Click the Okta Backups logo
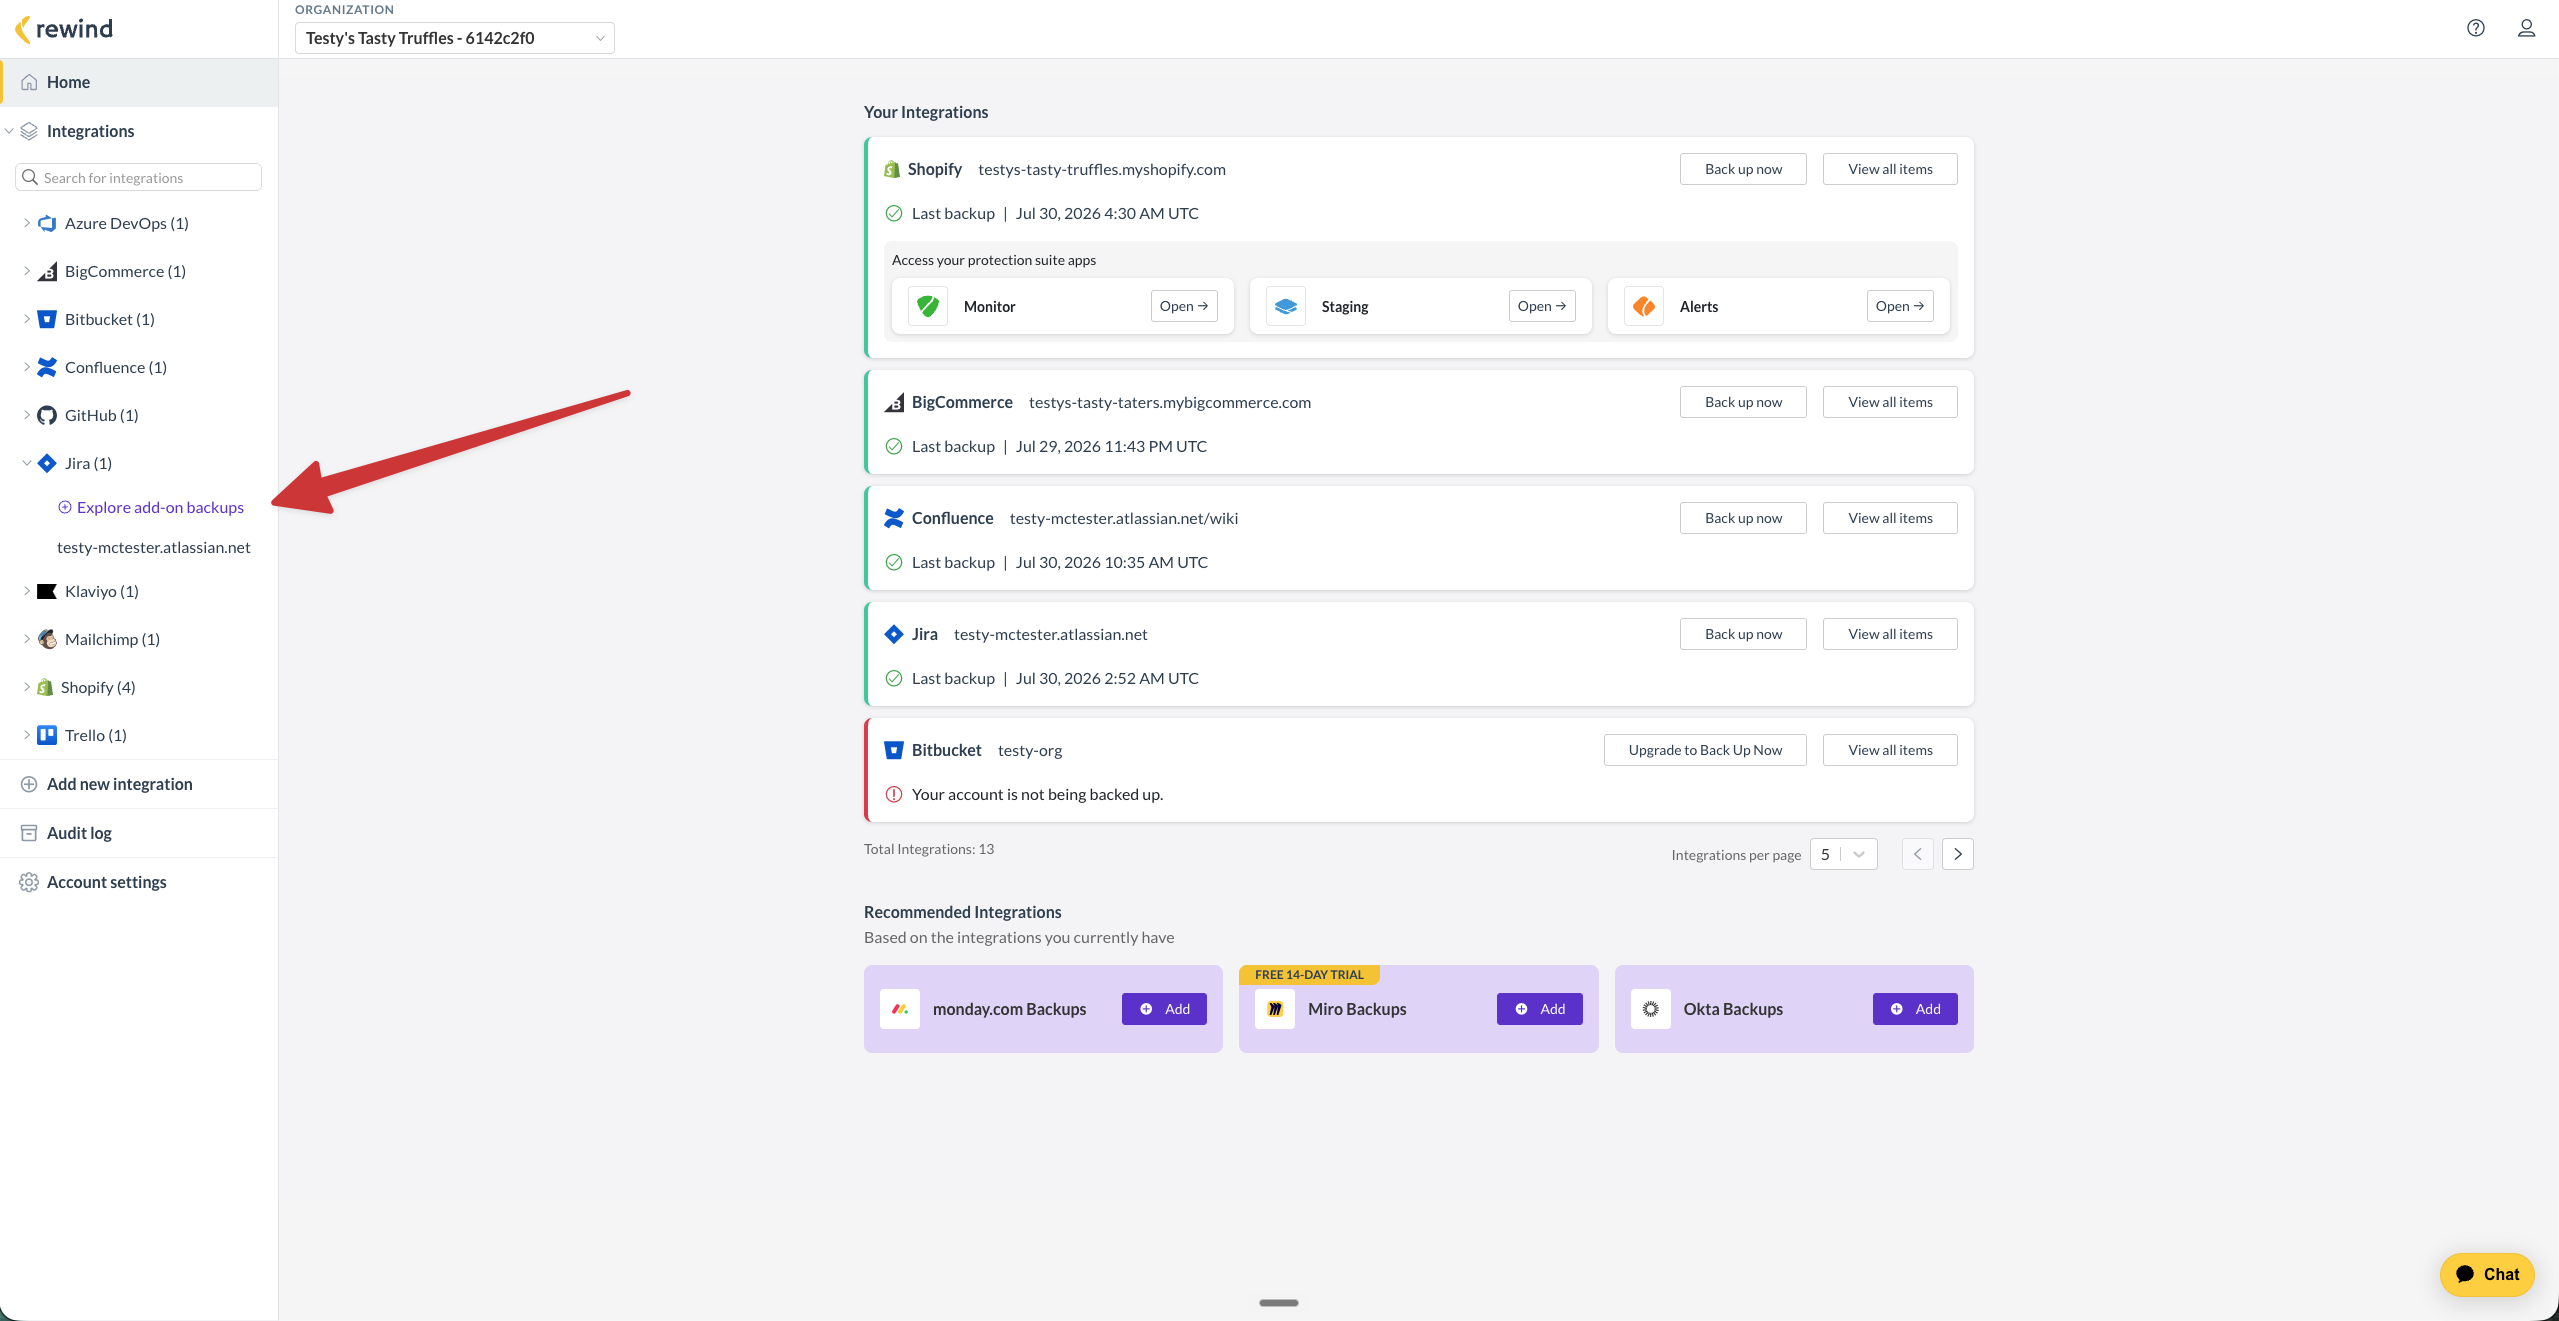The height and width of the screenshot is (1321, 2559). (x=1651, y=1009)
